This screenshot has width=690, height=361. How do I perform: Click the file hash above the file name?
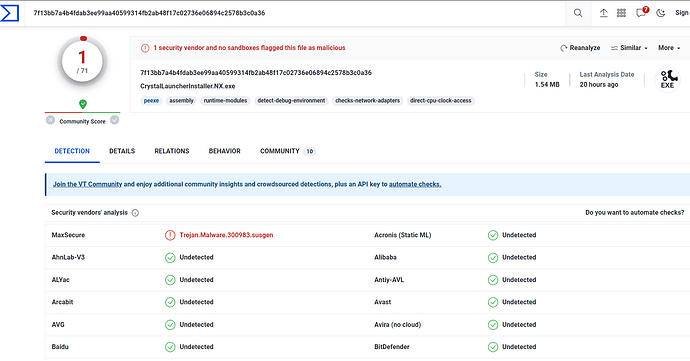pyautogui.click(x=256, y=73)
